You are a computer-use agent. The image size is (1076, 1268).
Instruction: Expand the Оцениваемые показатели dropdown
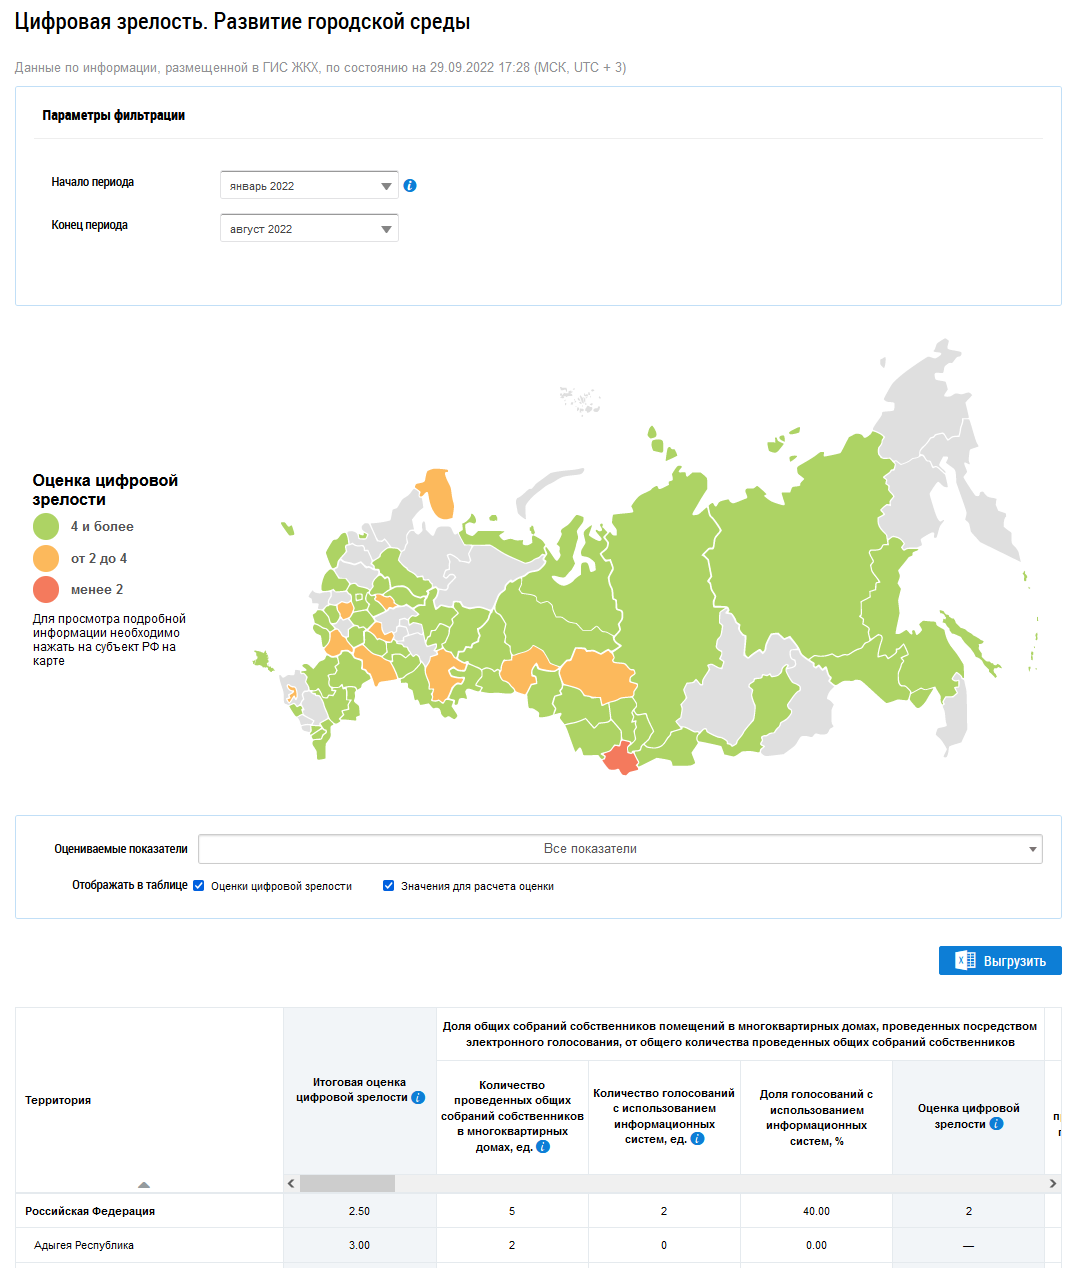[620, 849]
